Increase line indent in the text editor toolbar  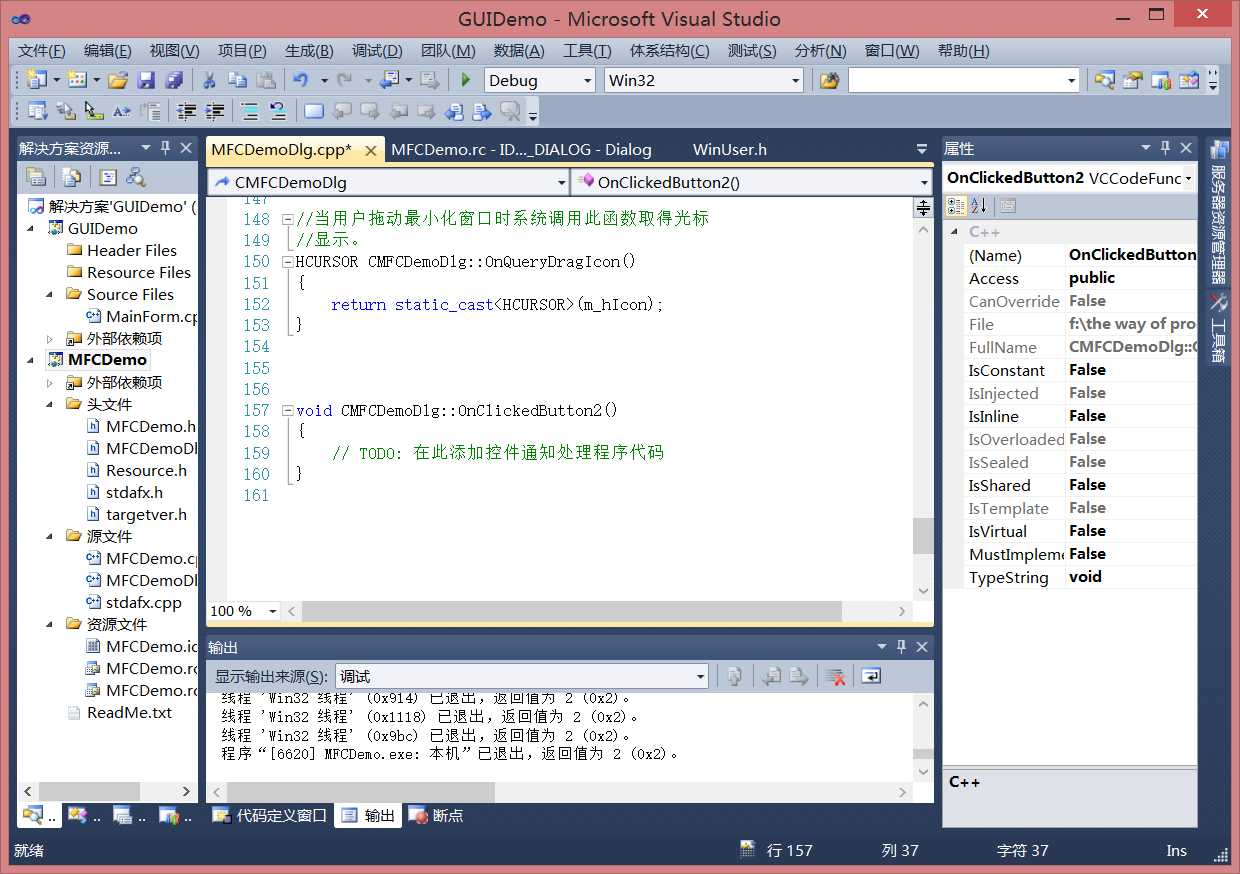pos(214,111)
